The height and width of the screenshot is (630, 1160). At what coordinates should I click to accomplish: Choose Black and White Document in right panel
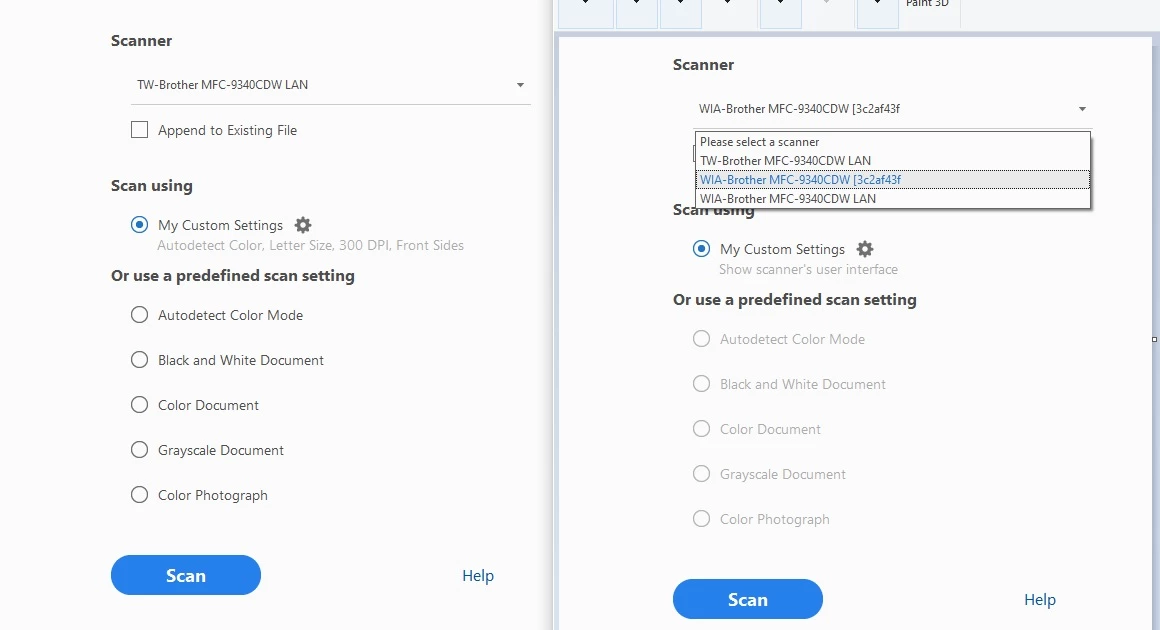pyautogui.click(x=701, y=385)
